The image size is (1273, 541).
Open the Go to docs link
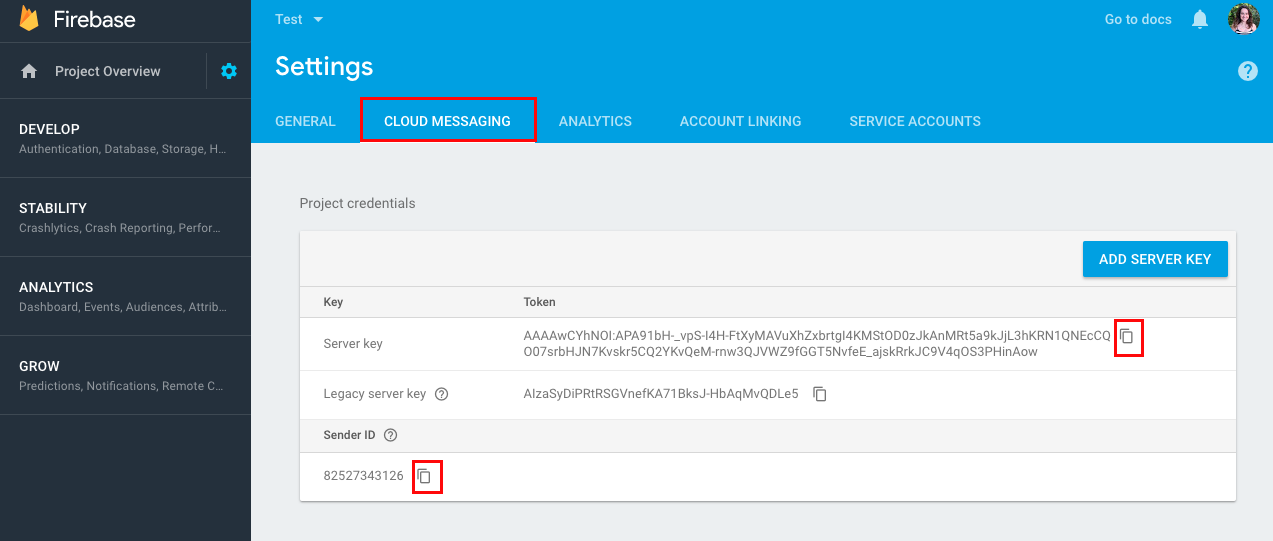tap(1138, 19)
